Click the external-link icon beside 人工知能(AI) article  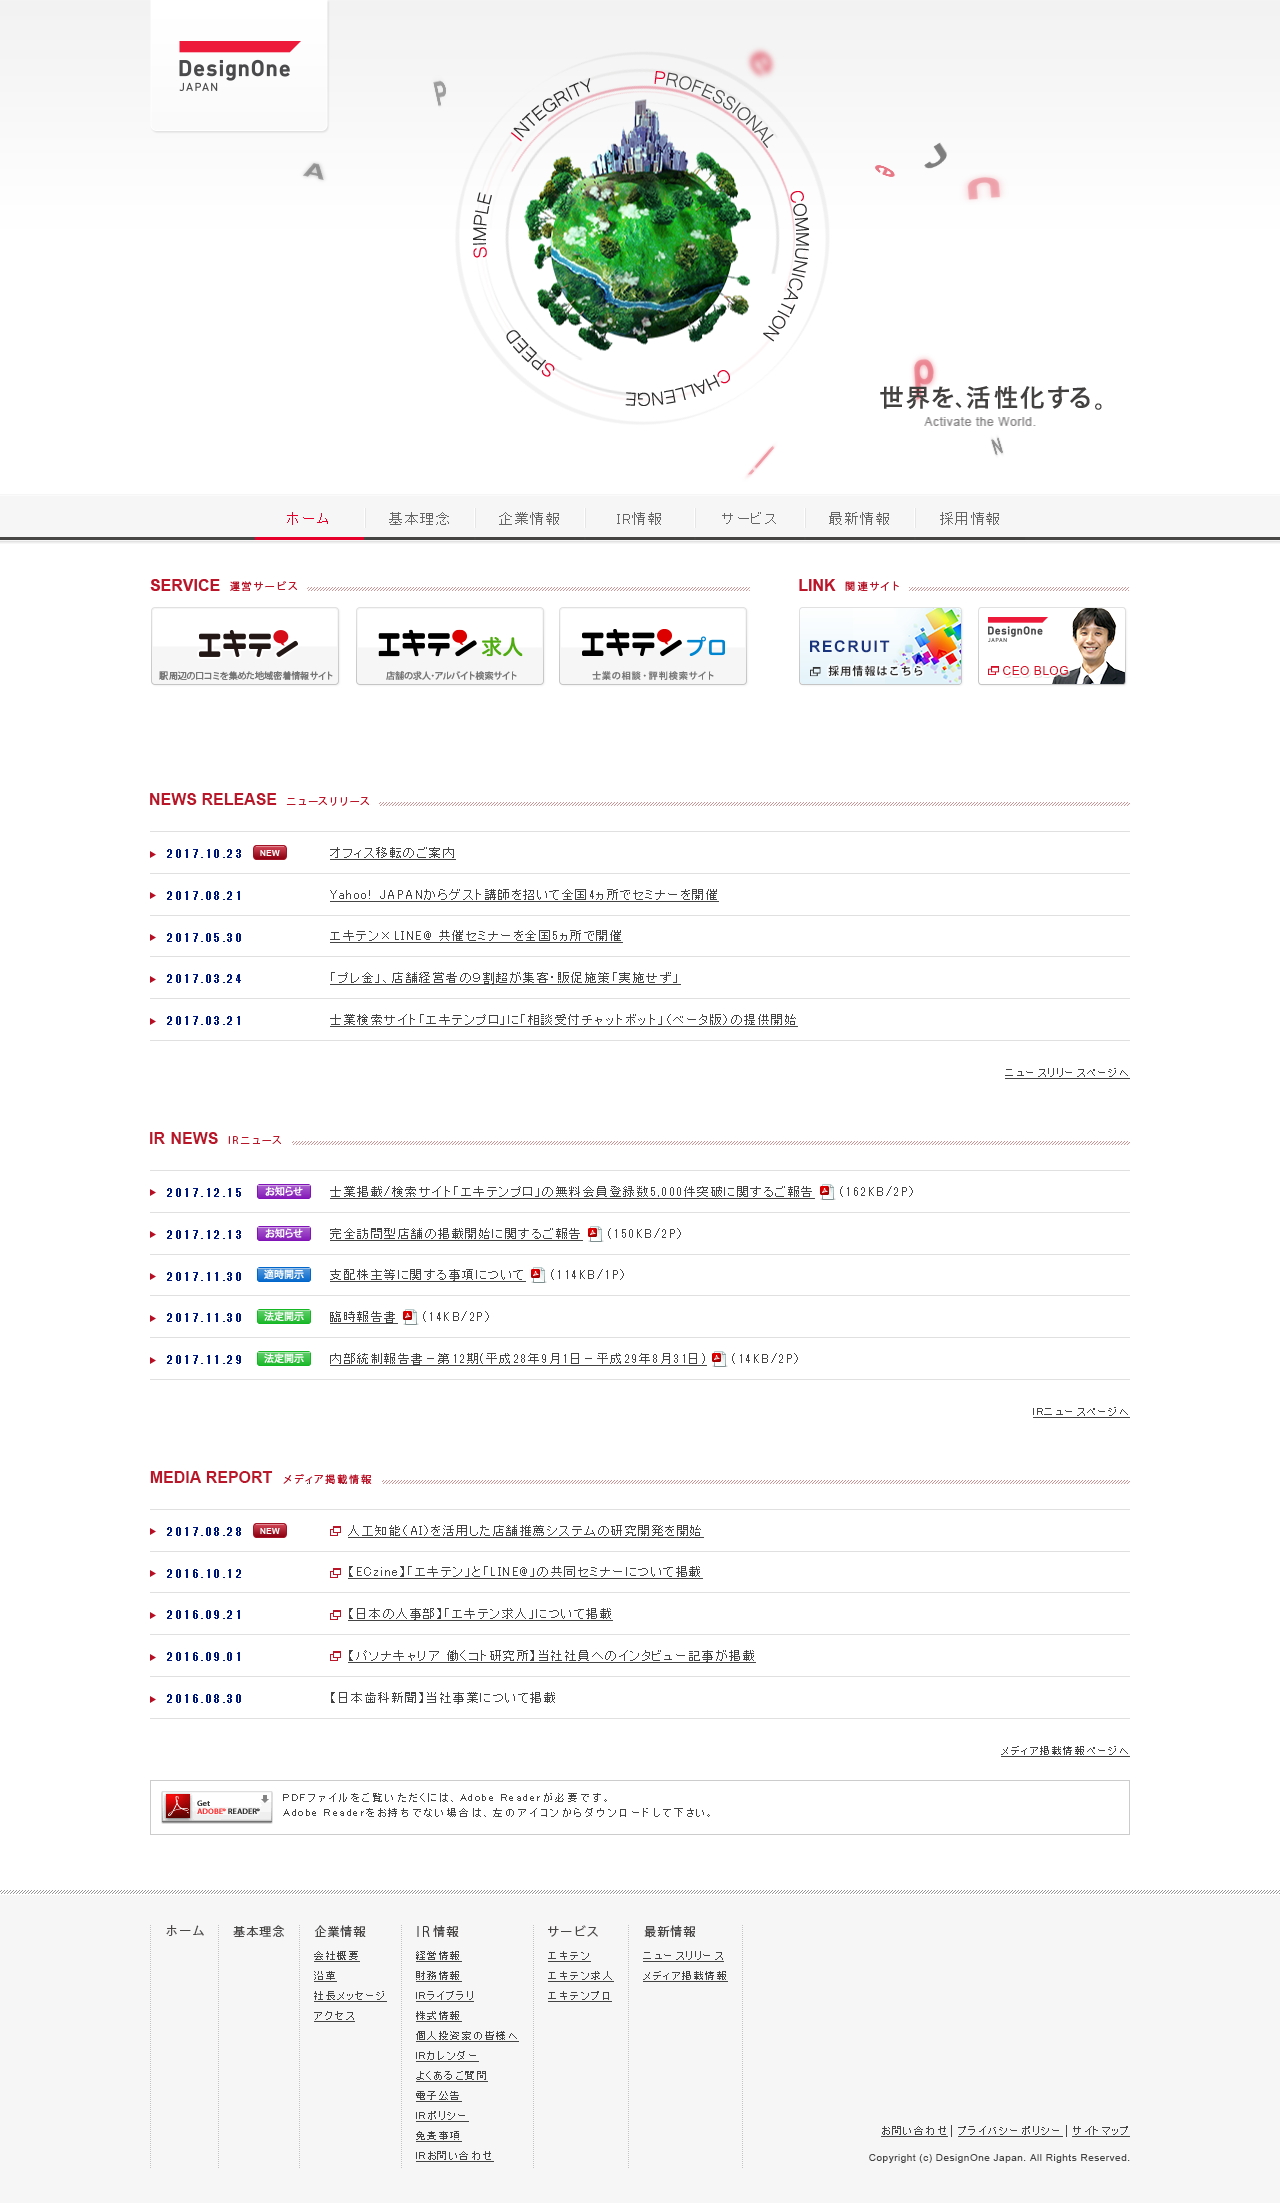pyautogui.click(x=336, y=1531)
